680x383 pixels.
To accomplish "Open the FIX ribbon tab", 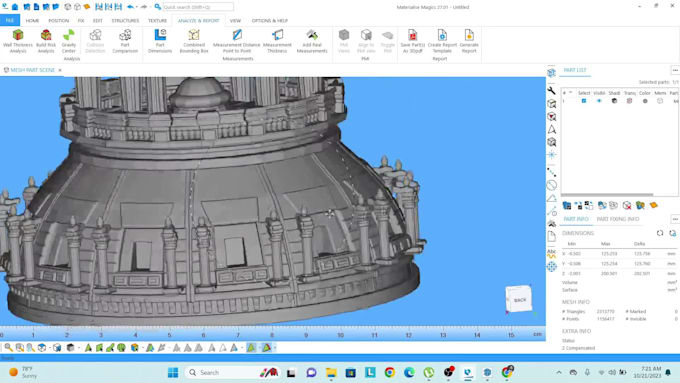I will 81,20.
